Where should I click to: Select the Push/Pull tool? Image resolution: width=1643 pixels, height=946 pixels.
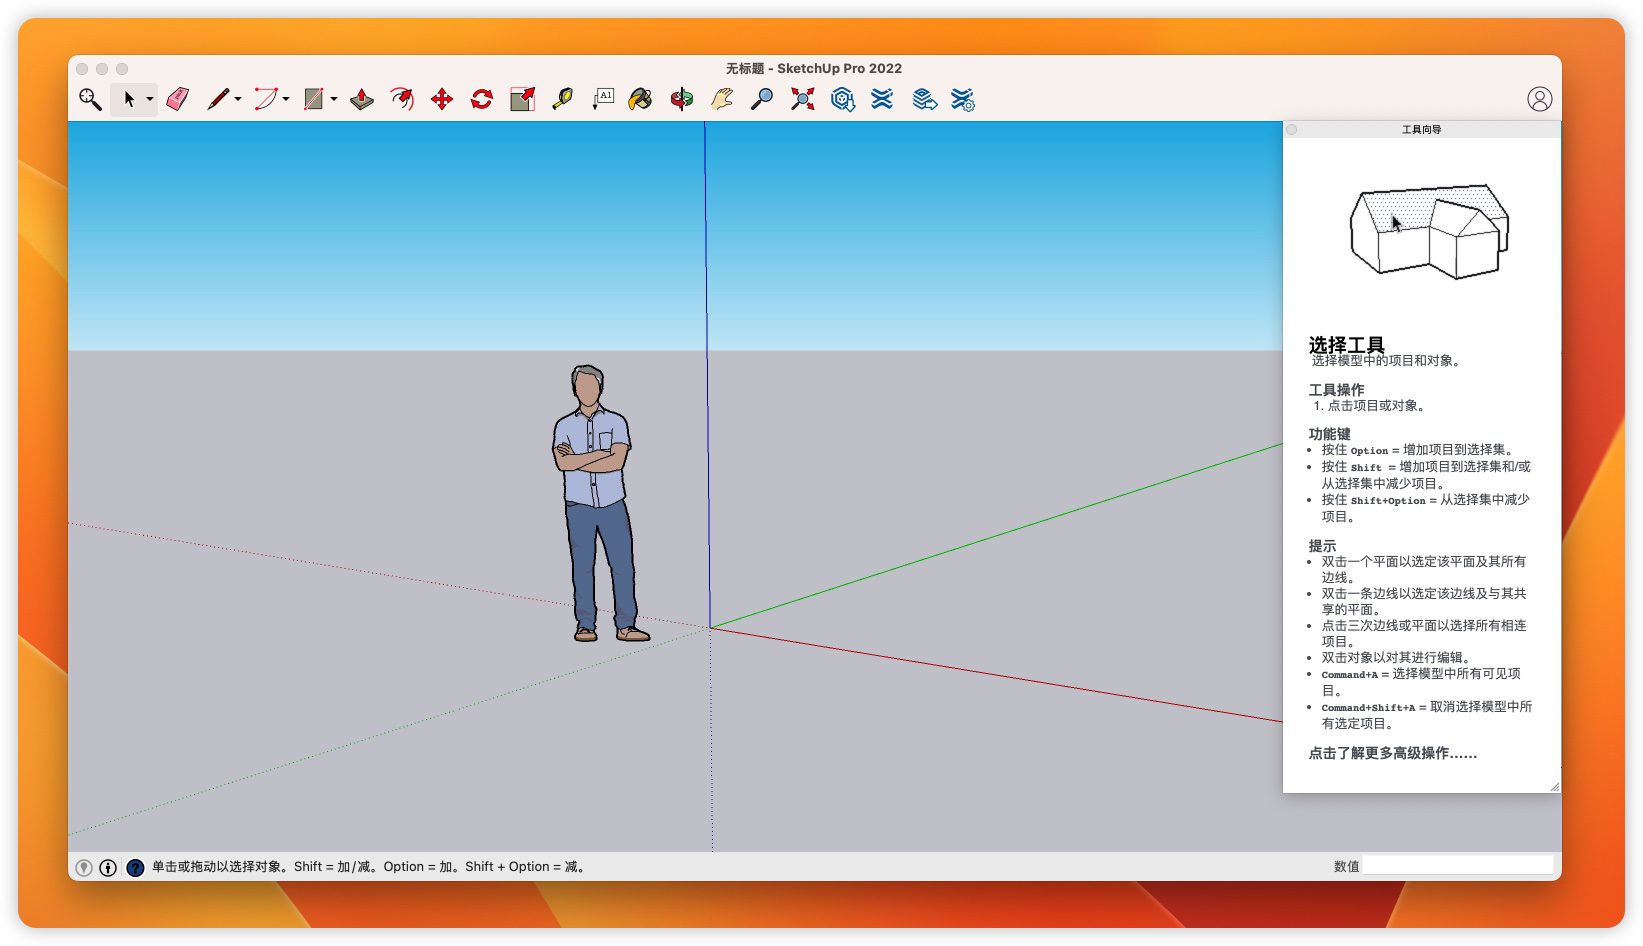click(362, 99)
